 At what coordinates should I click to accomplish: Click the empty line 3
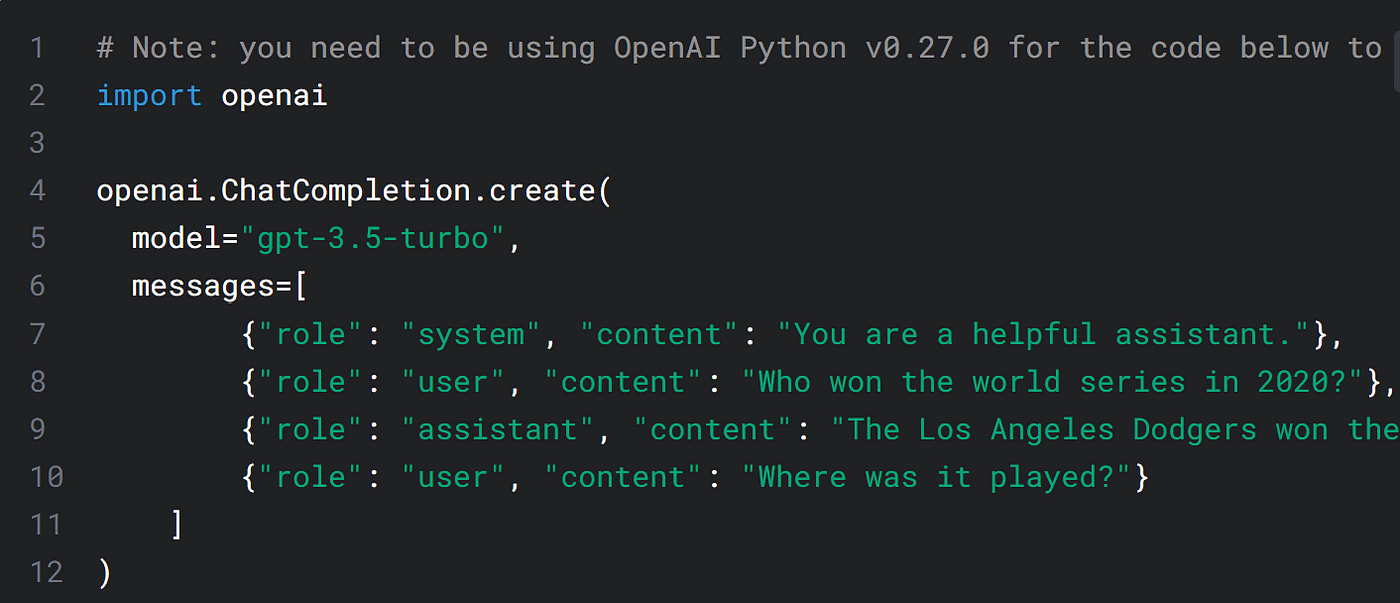tap(700, 143)
